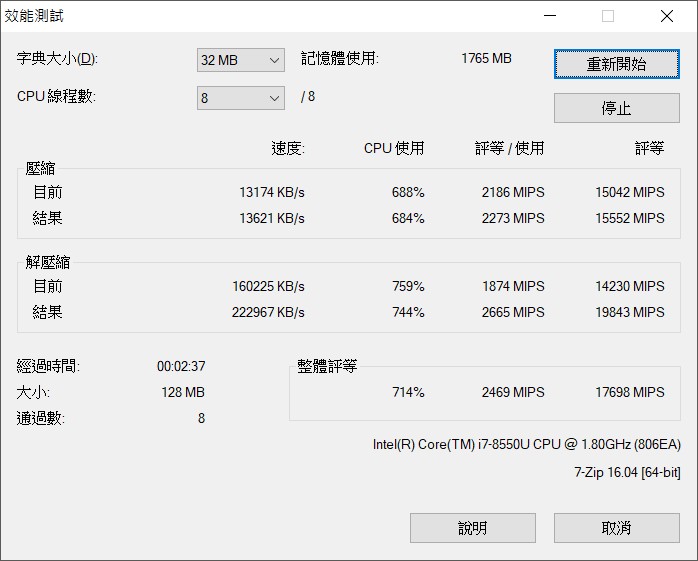
Task: Click the 取消 button
Action: 616,528
